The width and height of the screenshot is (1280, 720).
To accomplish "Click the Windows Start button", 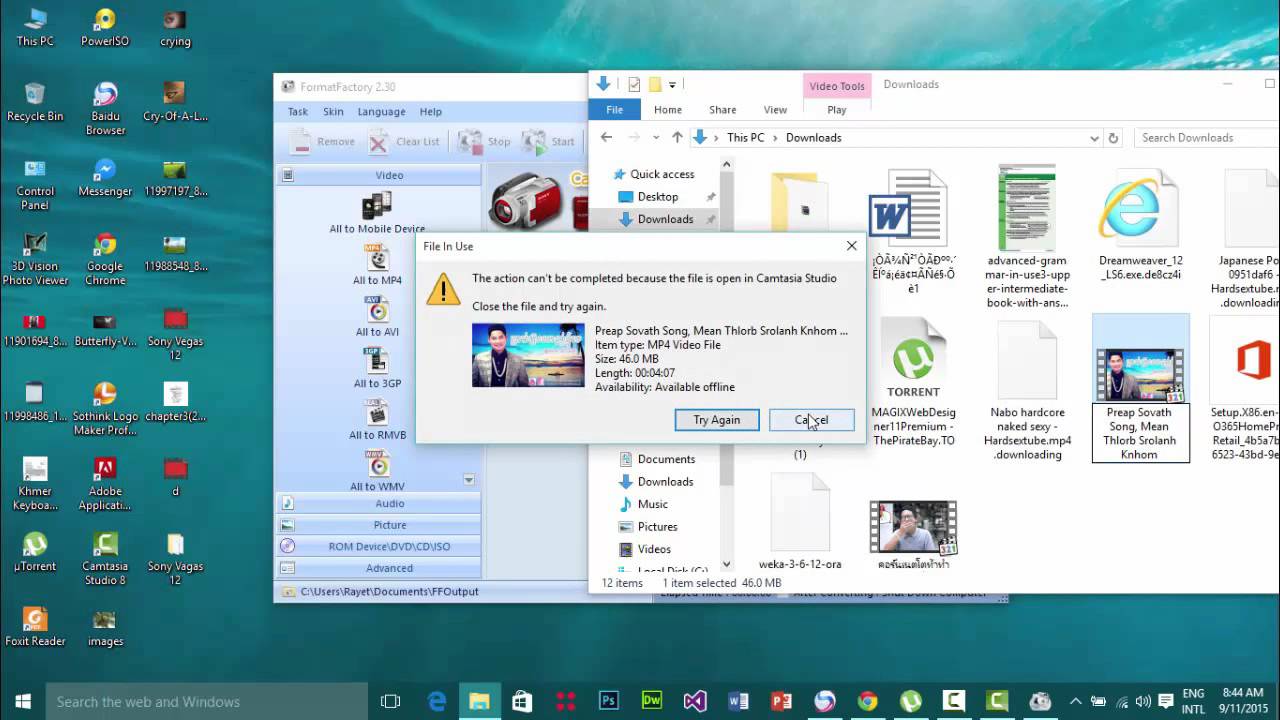I will click(22, 701).
